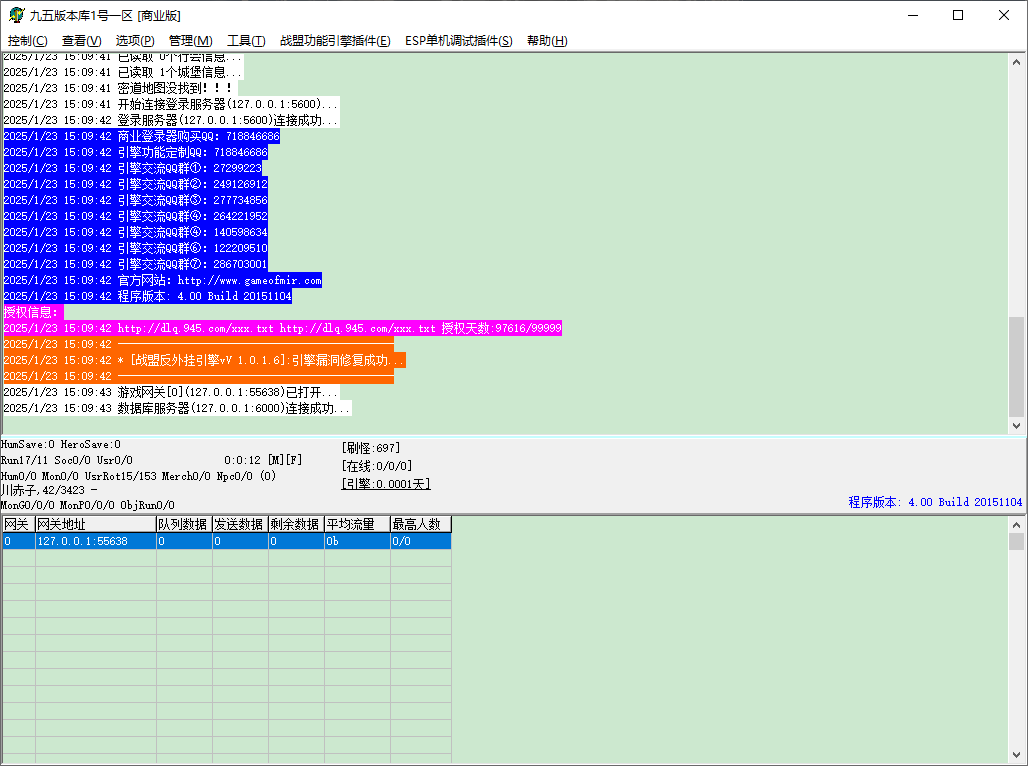
Task: Click the 密道地图没找到 log line
Action: pyautogui.click(x=120, y=88)
